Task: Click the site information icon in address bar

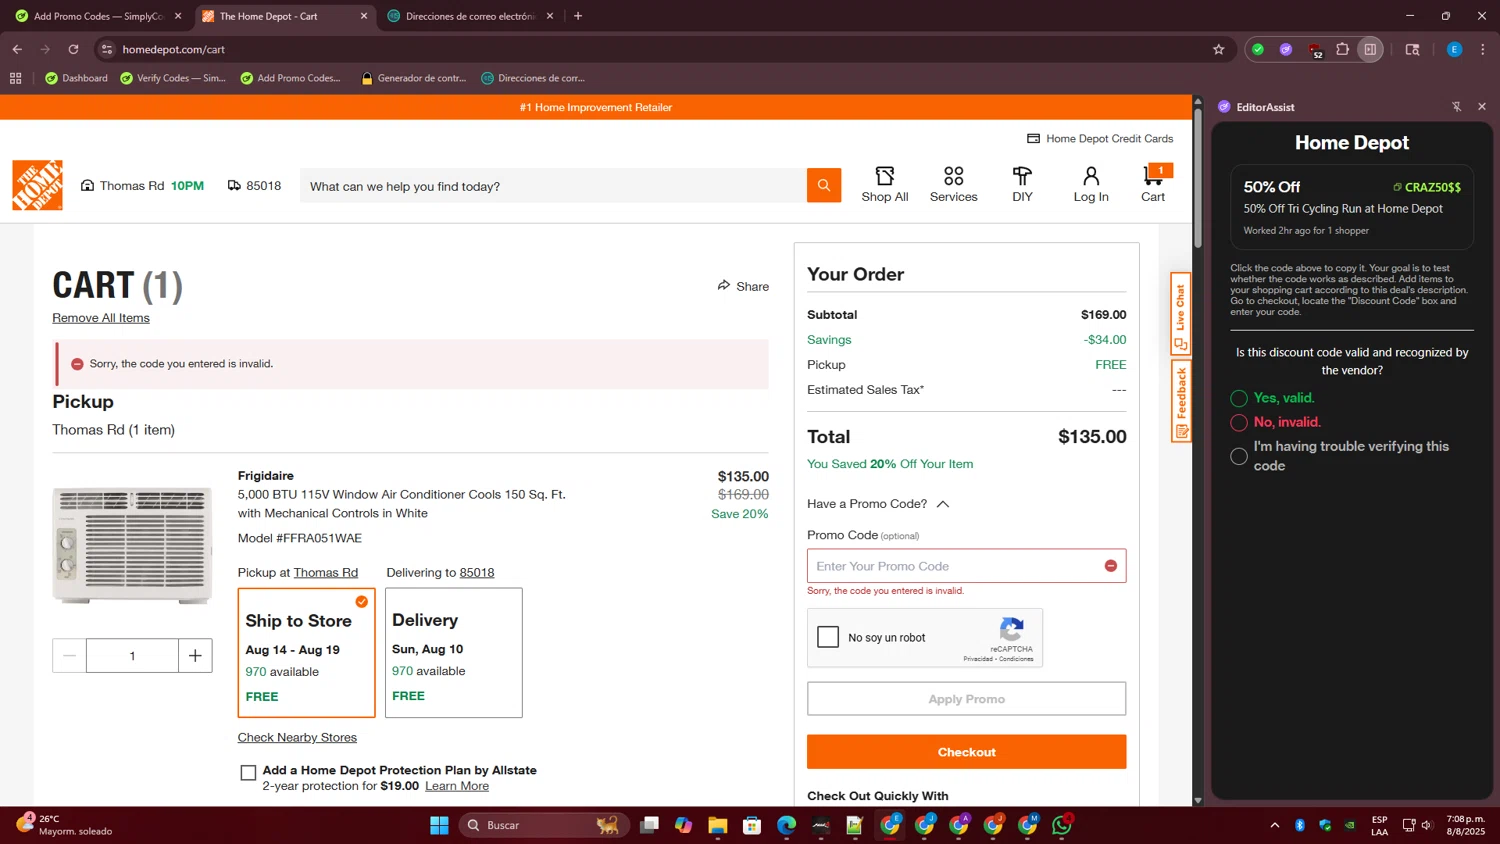Action: [107, 49]
